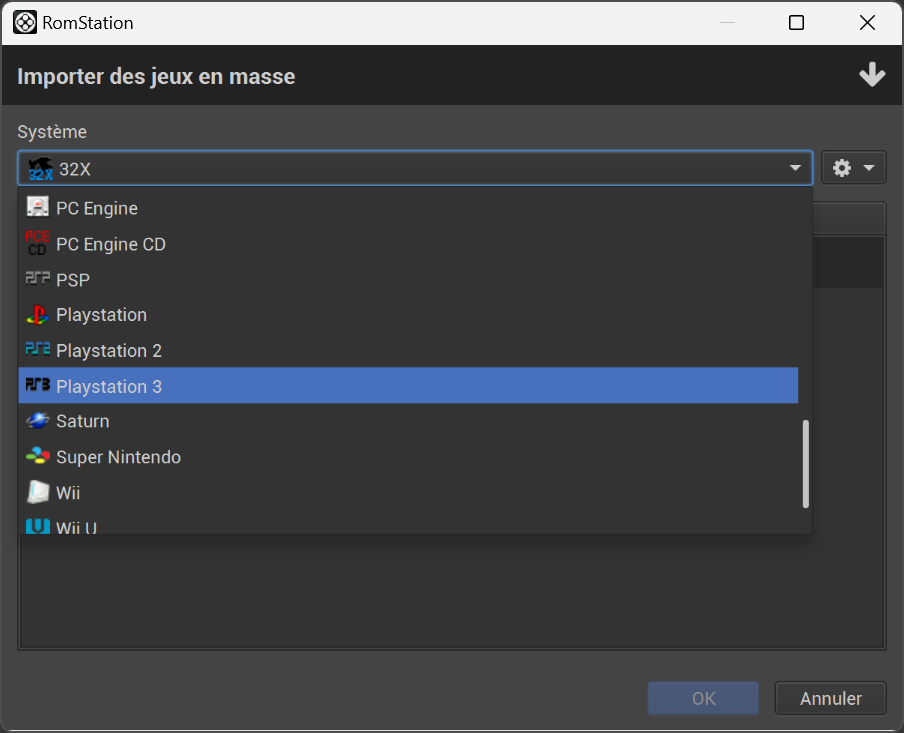Click the 32X icon in the Système field
Image resolution: width=904 pixels, height=733 pixels.
click(38, 167)
